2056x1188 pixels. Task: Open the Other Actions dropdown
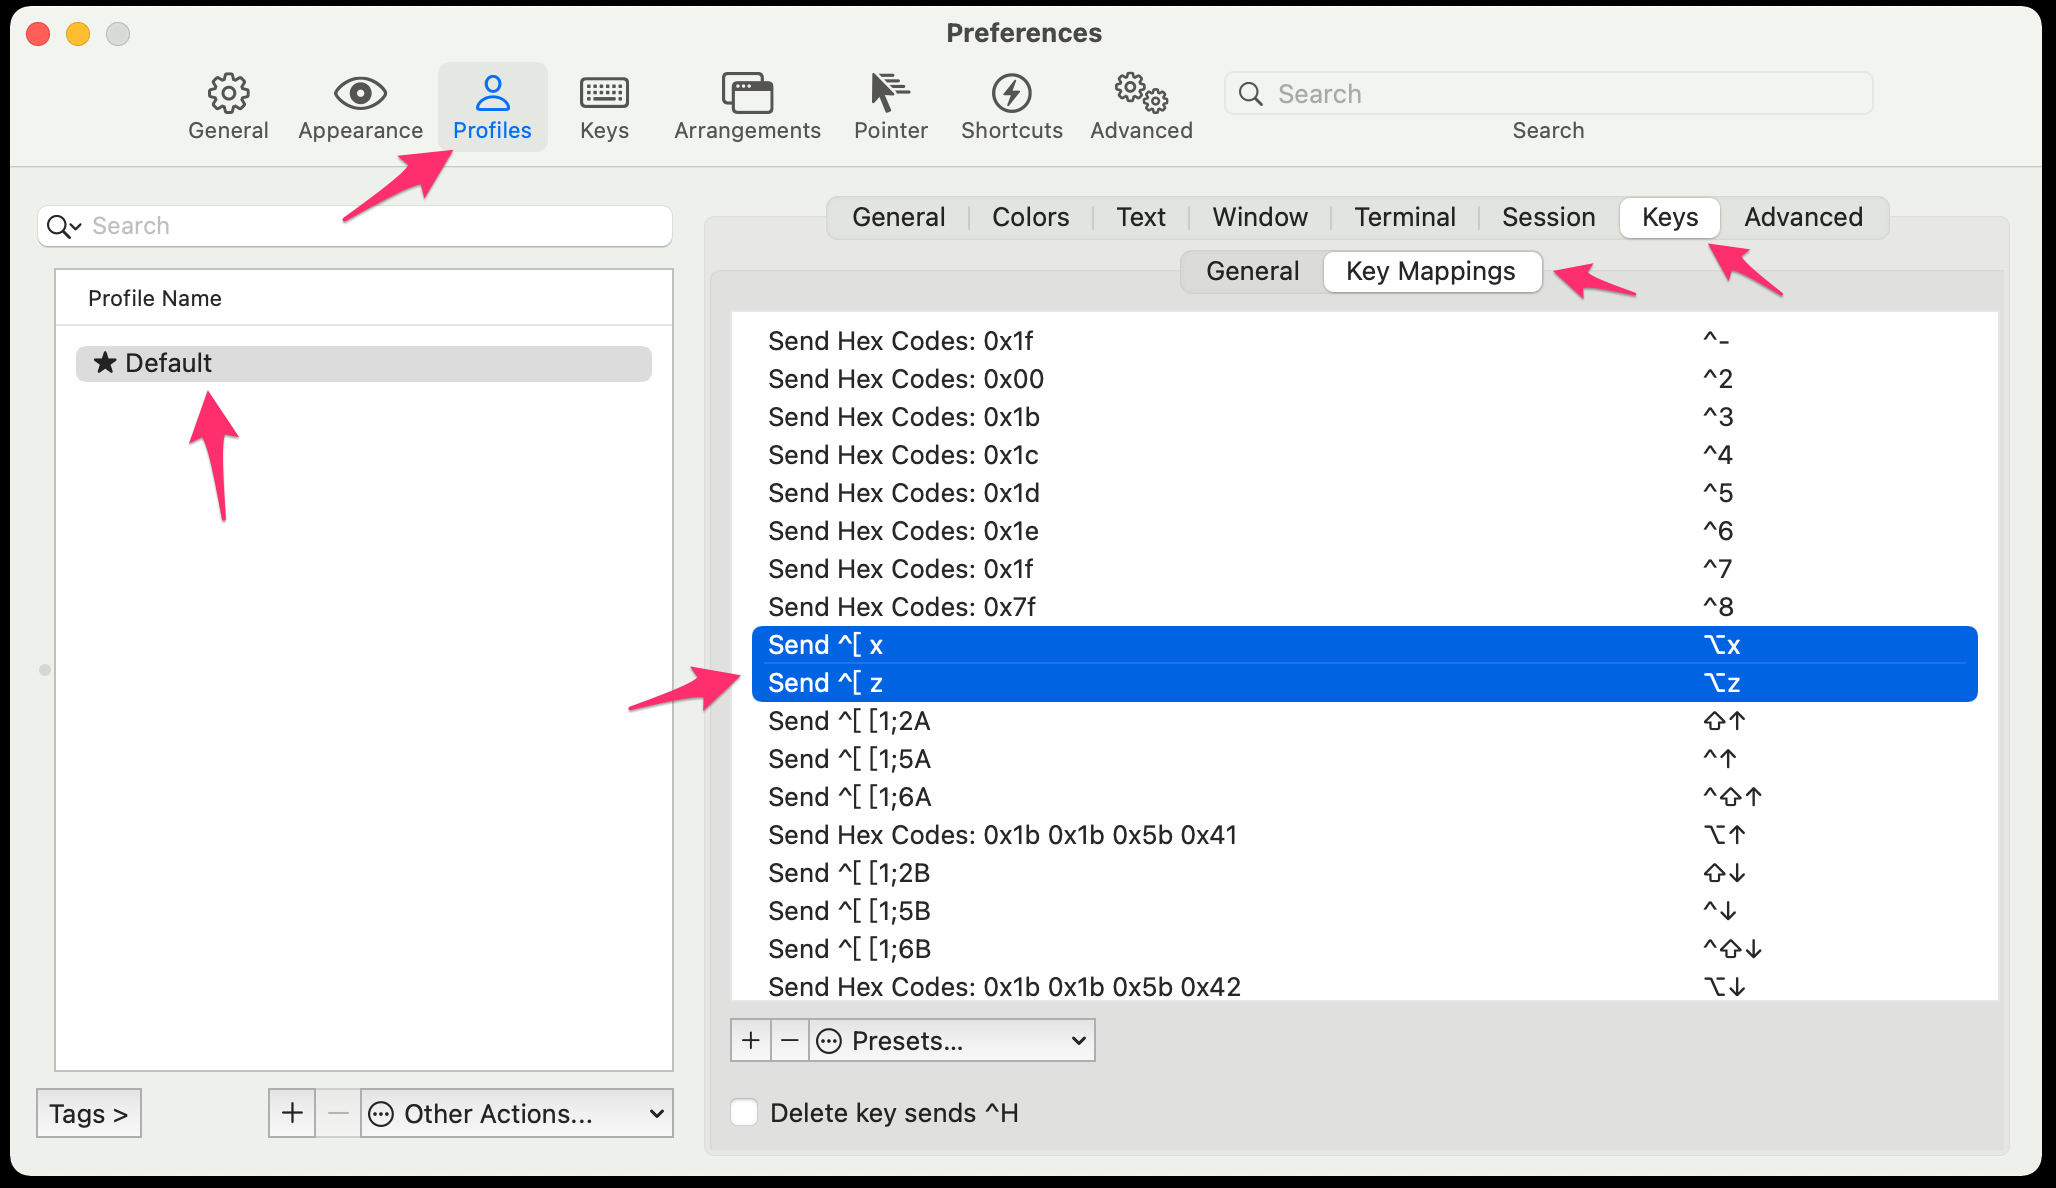[516, 1113]
